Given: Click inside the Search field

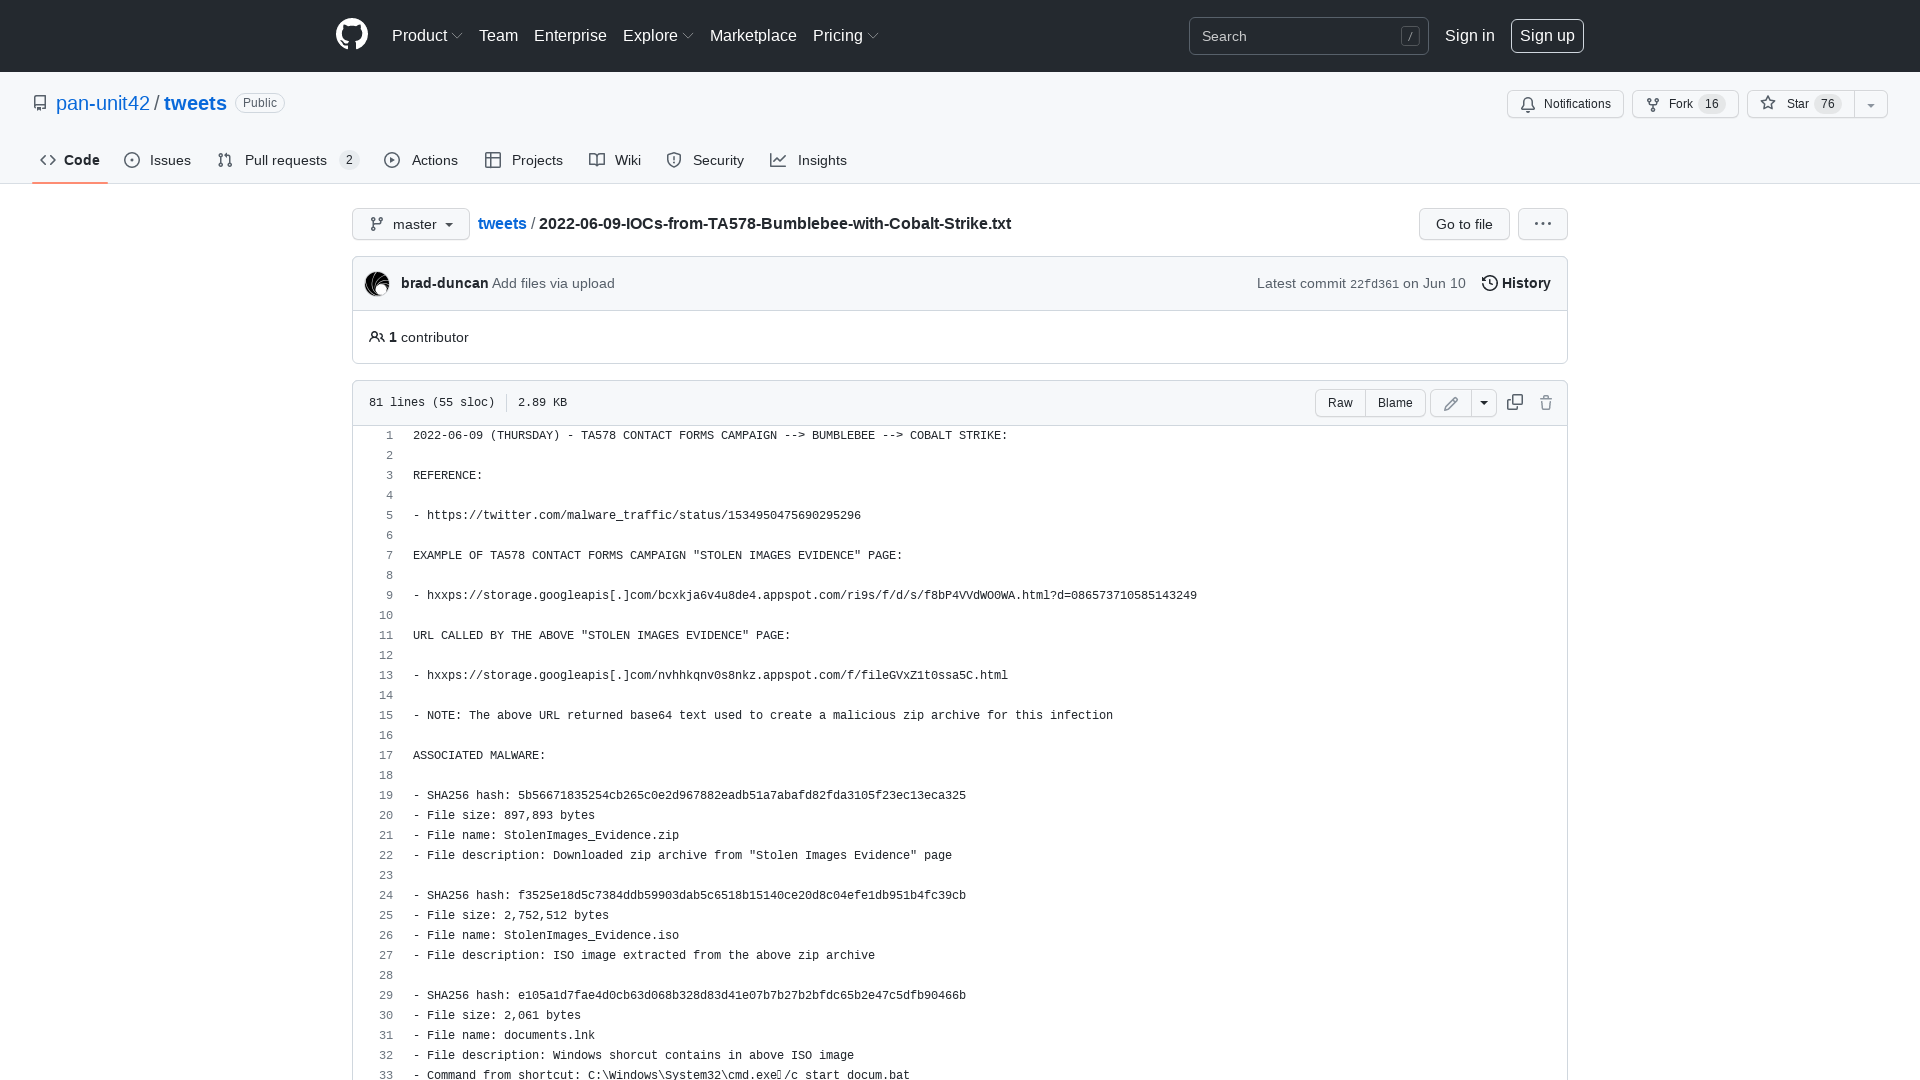Looking at the screenshot, I should click(x=1300, y=36).
